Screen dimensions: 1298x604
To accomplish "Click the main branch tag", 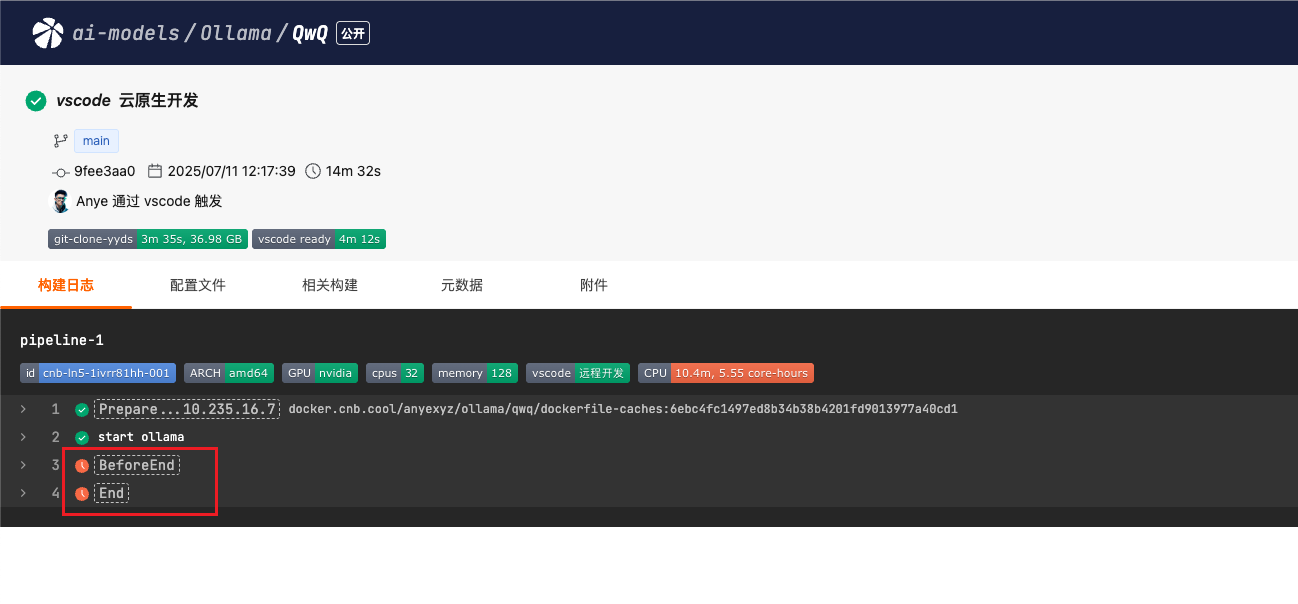I will [x=96, y=141].
